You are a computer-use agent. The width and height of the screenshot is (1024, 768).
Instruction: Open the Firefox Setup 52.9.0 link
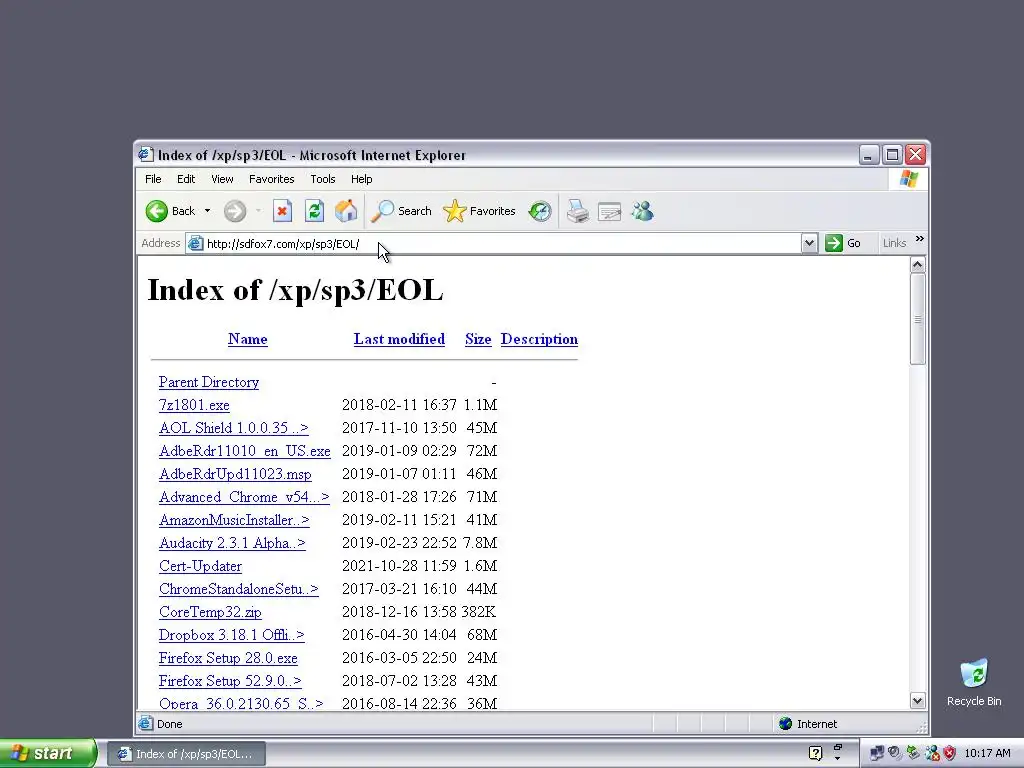pyautogui.click(x=230, y=681)
